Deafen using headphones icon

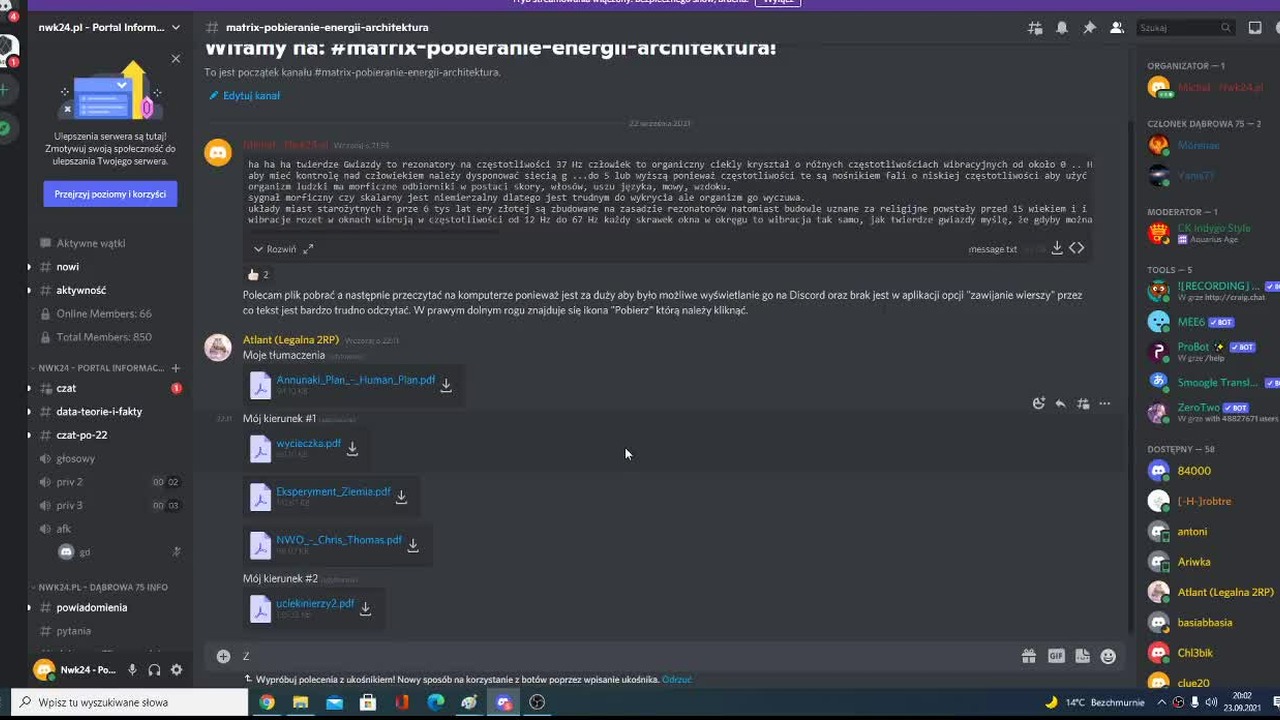[154, 670]
